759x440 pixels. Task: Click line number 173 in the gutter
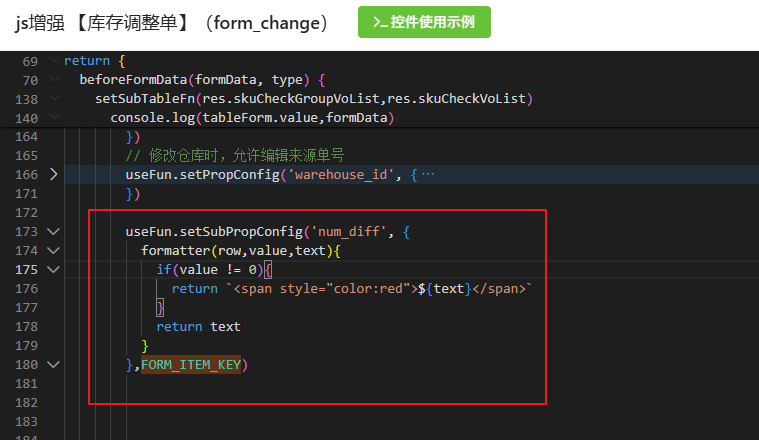26,232
